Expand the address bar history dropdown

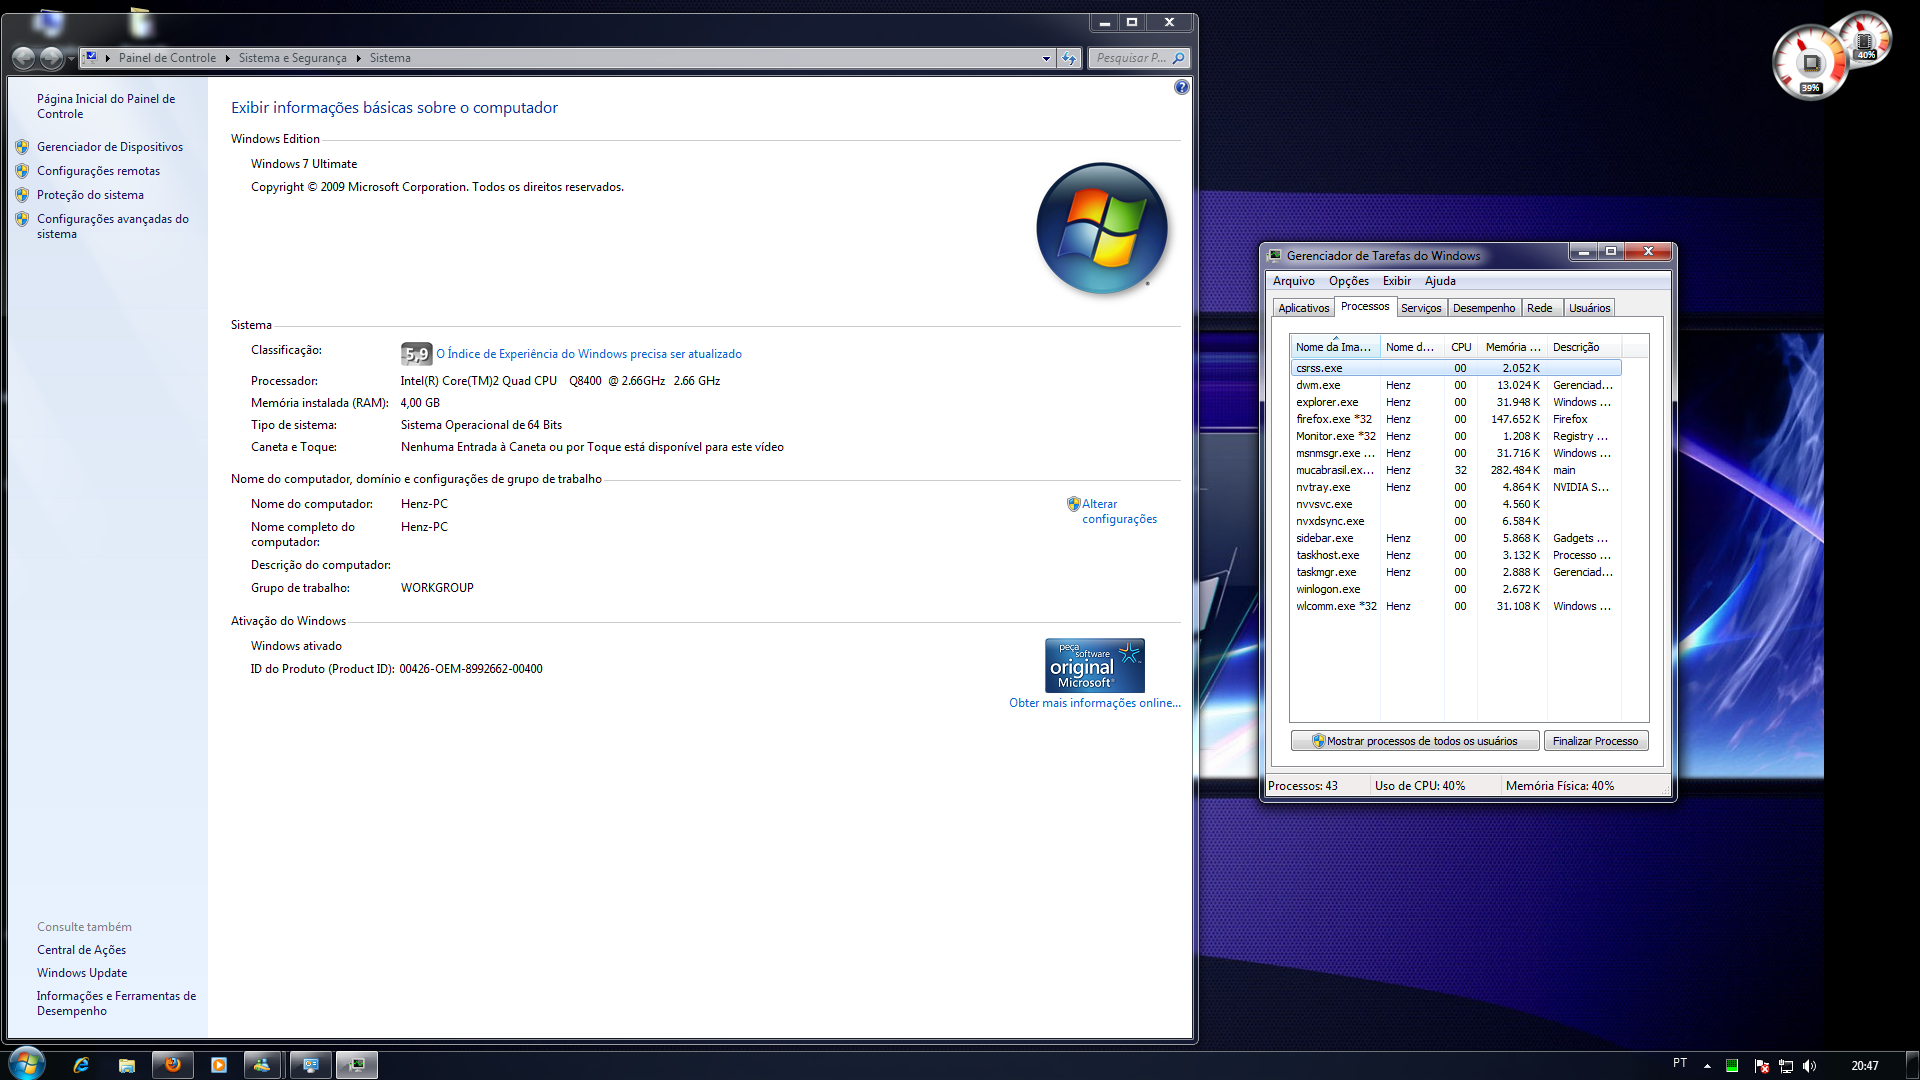tap(1046, 58)
